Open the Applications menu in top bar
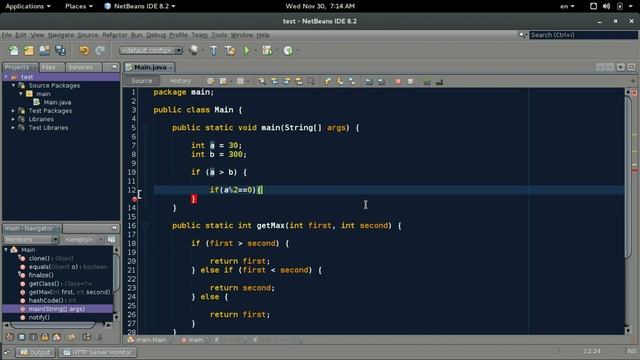 28,6
